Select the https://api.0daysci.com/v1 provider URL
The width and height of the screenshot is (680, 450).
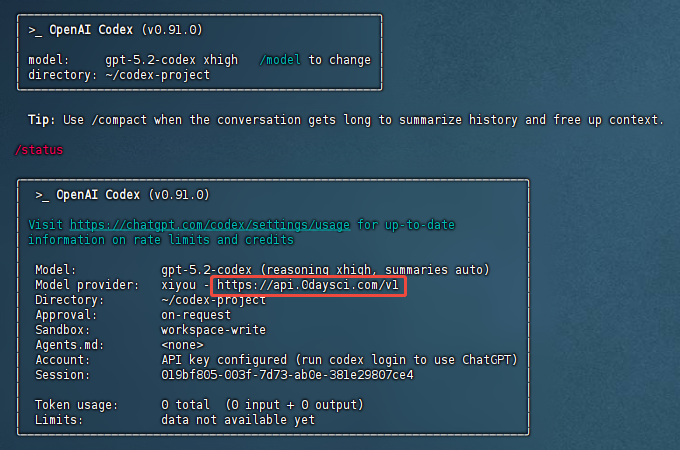click(307, 285)
